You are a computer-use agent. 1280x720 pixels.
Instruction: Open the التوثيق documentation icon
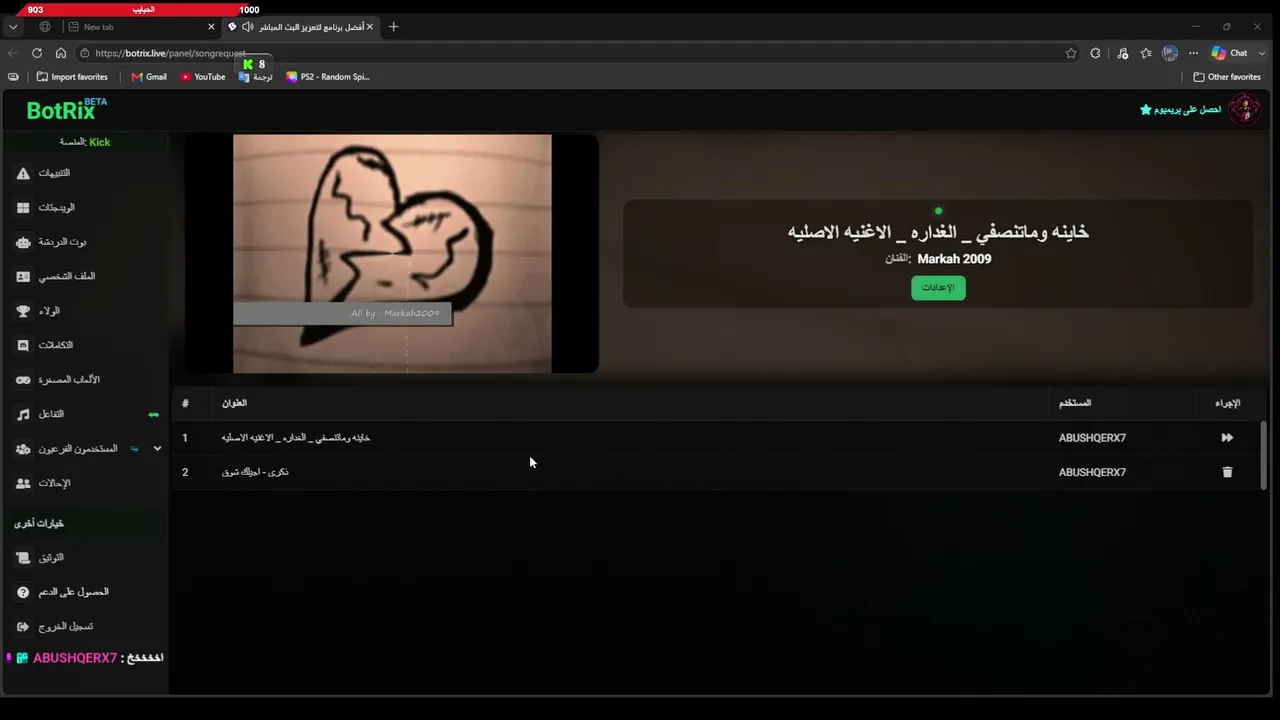[x=23, y=558]
